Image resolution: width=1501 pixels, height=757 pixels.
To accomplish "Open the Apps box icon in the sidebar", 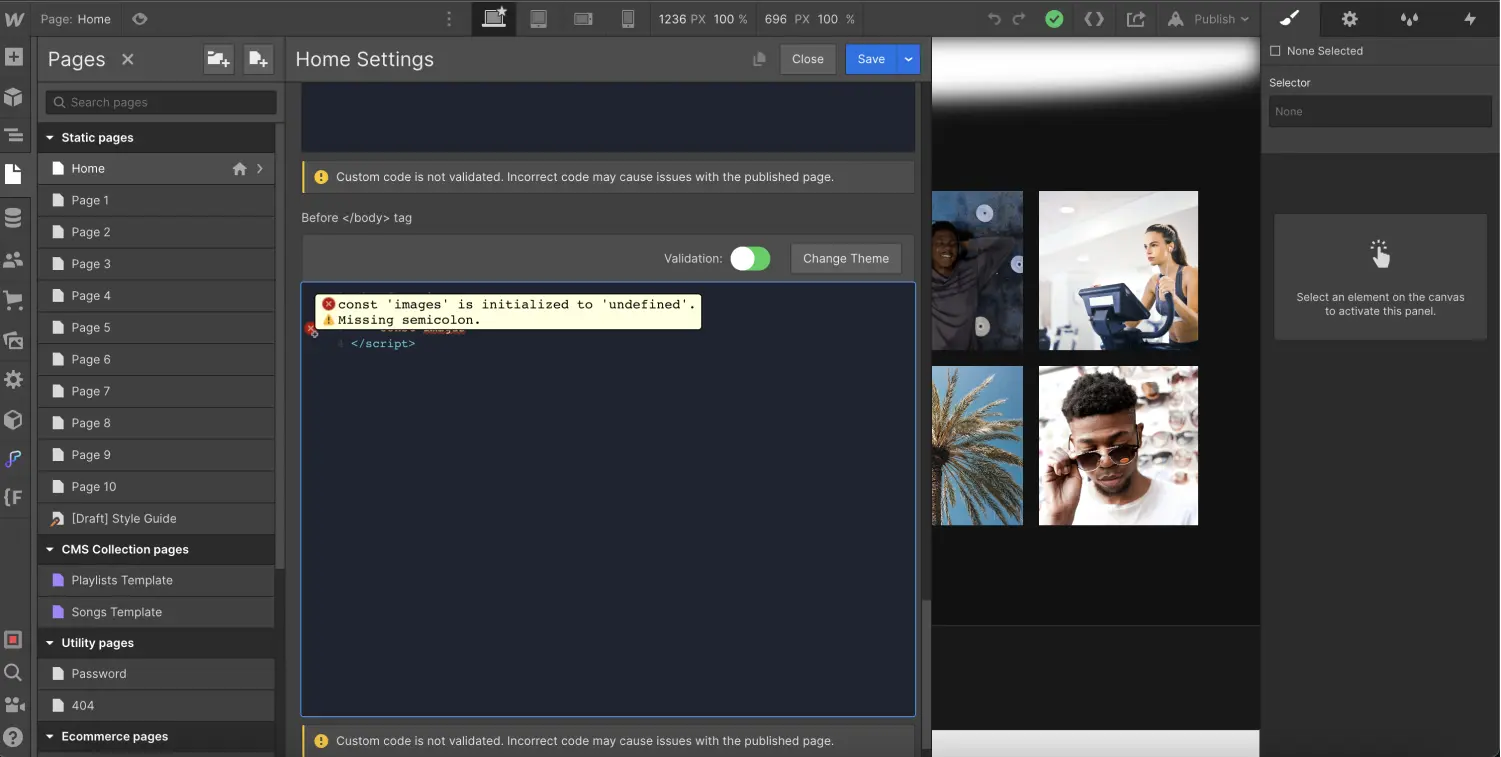I will click(x=14, y=419).
